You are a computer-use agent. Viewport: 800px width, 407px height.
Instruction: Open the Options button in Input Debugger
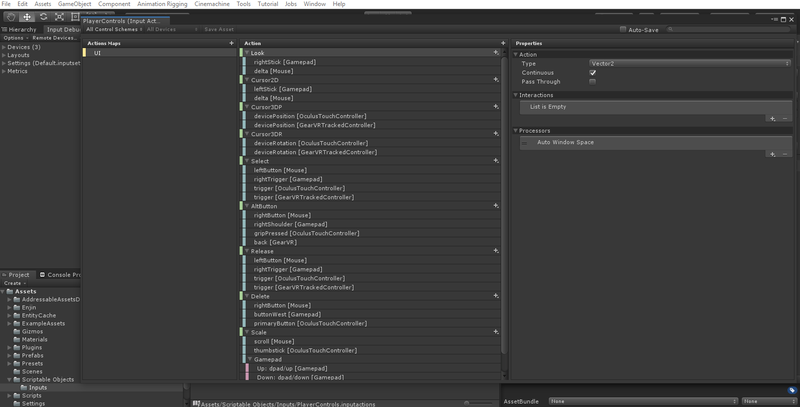pyautogui.click(x=15, y=38)
